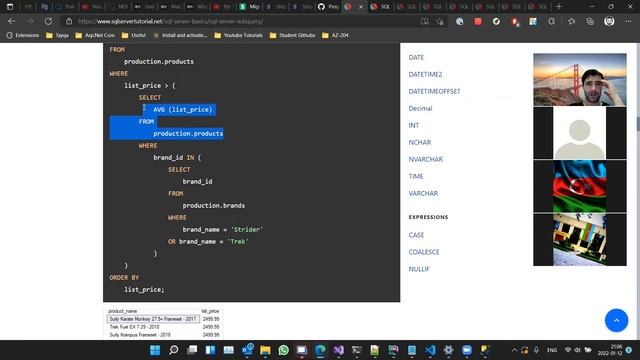Screen dimensions: 640x360
Task: Open the TIME sidebar link
Action: [416, 176]
